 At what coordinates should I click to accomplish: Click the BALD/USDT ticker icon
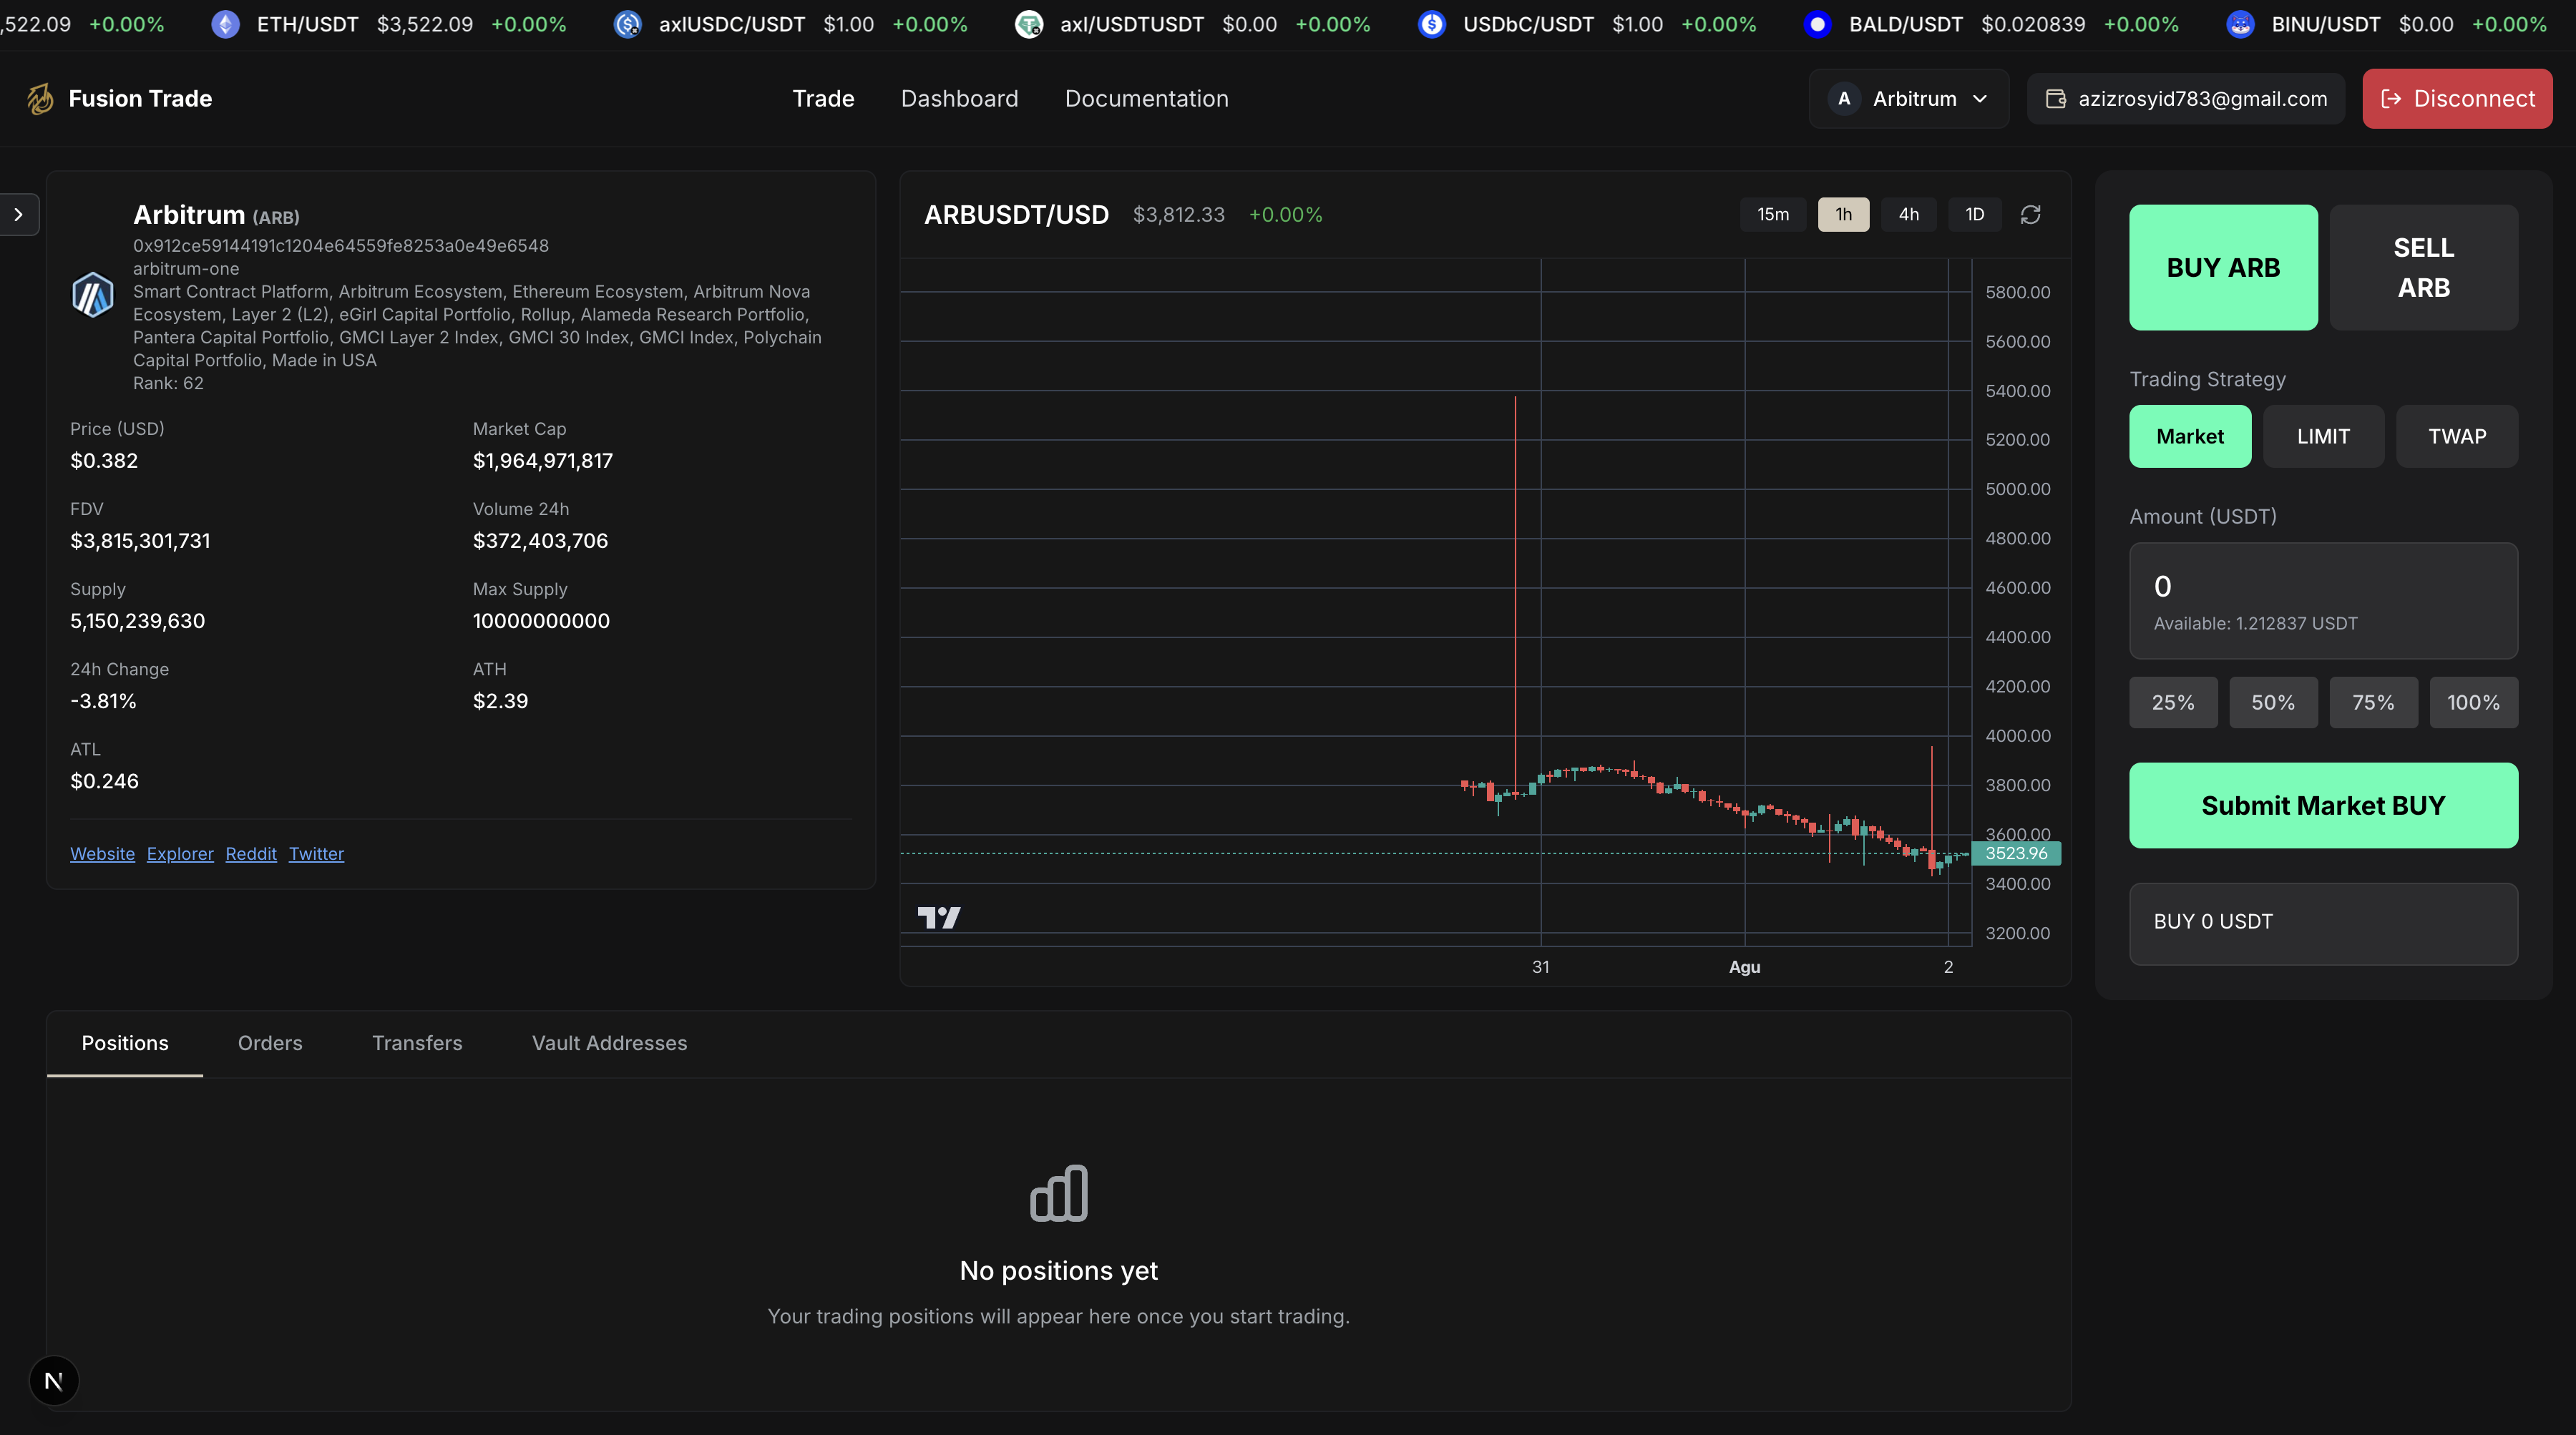1817,24
